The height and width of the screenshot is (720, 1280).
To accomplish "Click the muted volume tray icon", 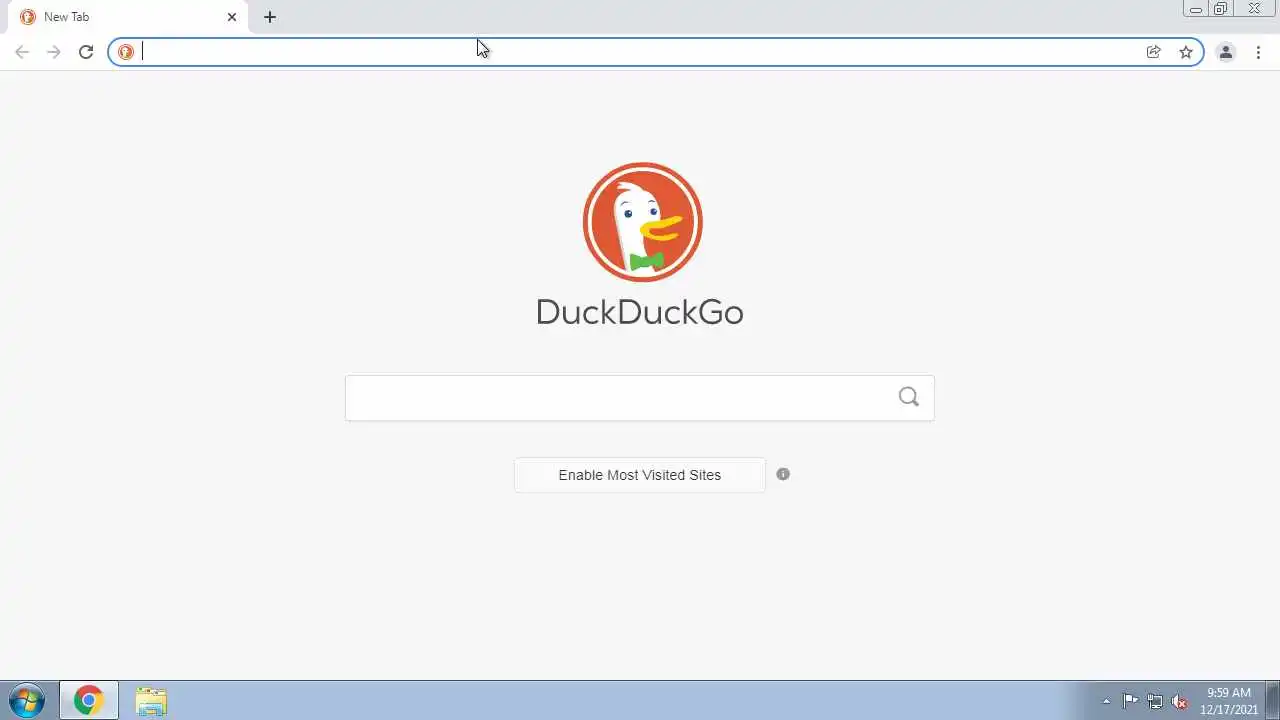I will click(x=1179, y=701).
